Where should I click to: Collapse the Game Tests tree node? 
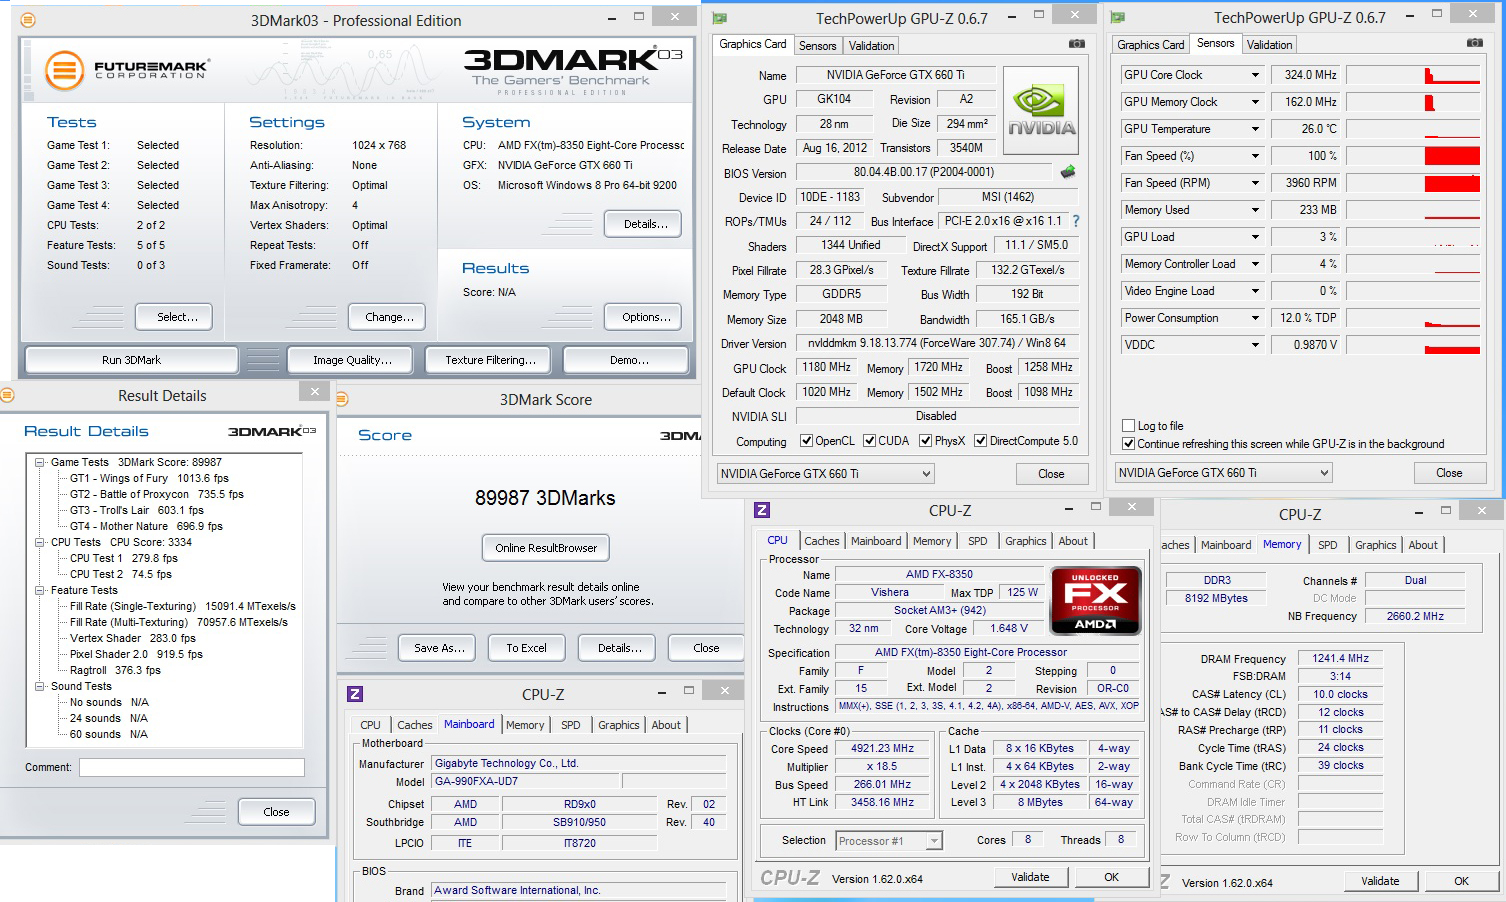click(40, 462)
